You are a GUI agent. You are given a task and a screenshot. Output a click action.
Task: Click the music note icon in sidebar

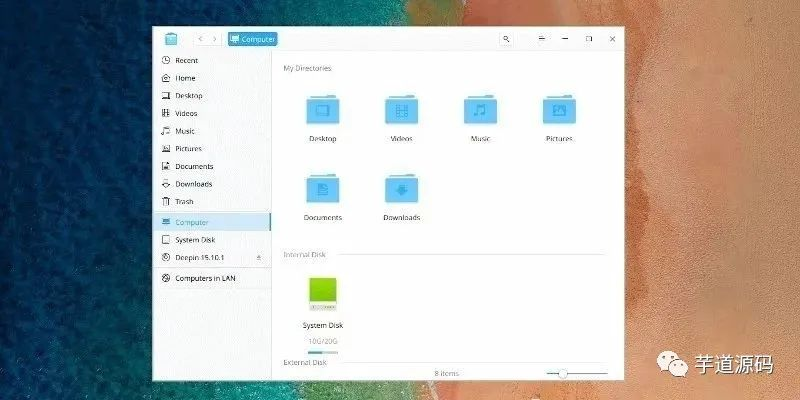coord(165,131)
